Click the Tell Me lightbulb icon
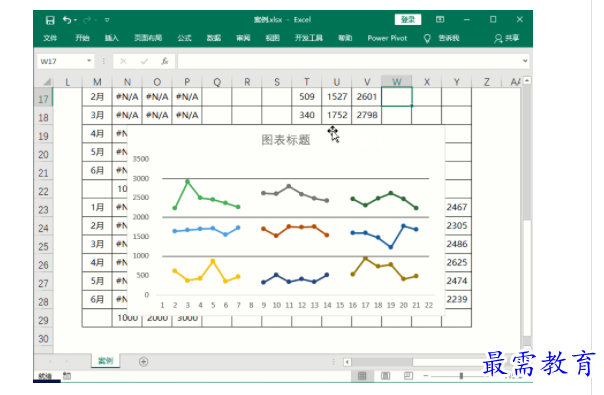Screen dimensions: 604x395 click(x=427, y=39)
